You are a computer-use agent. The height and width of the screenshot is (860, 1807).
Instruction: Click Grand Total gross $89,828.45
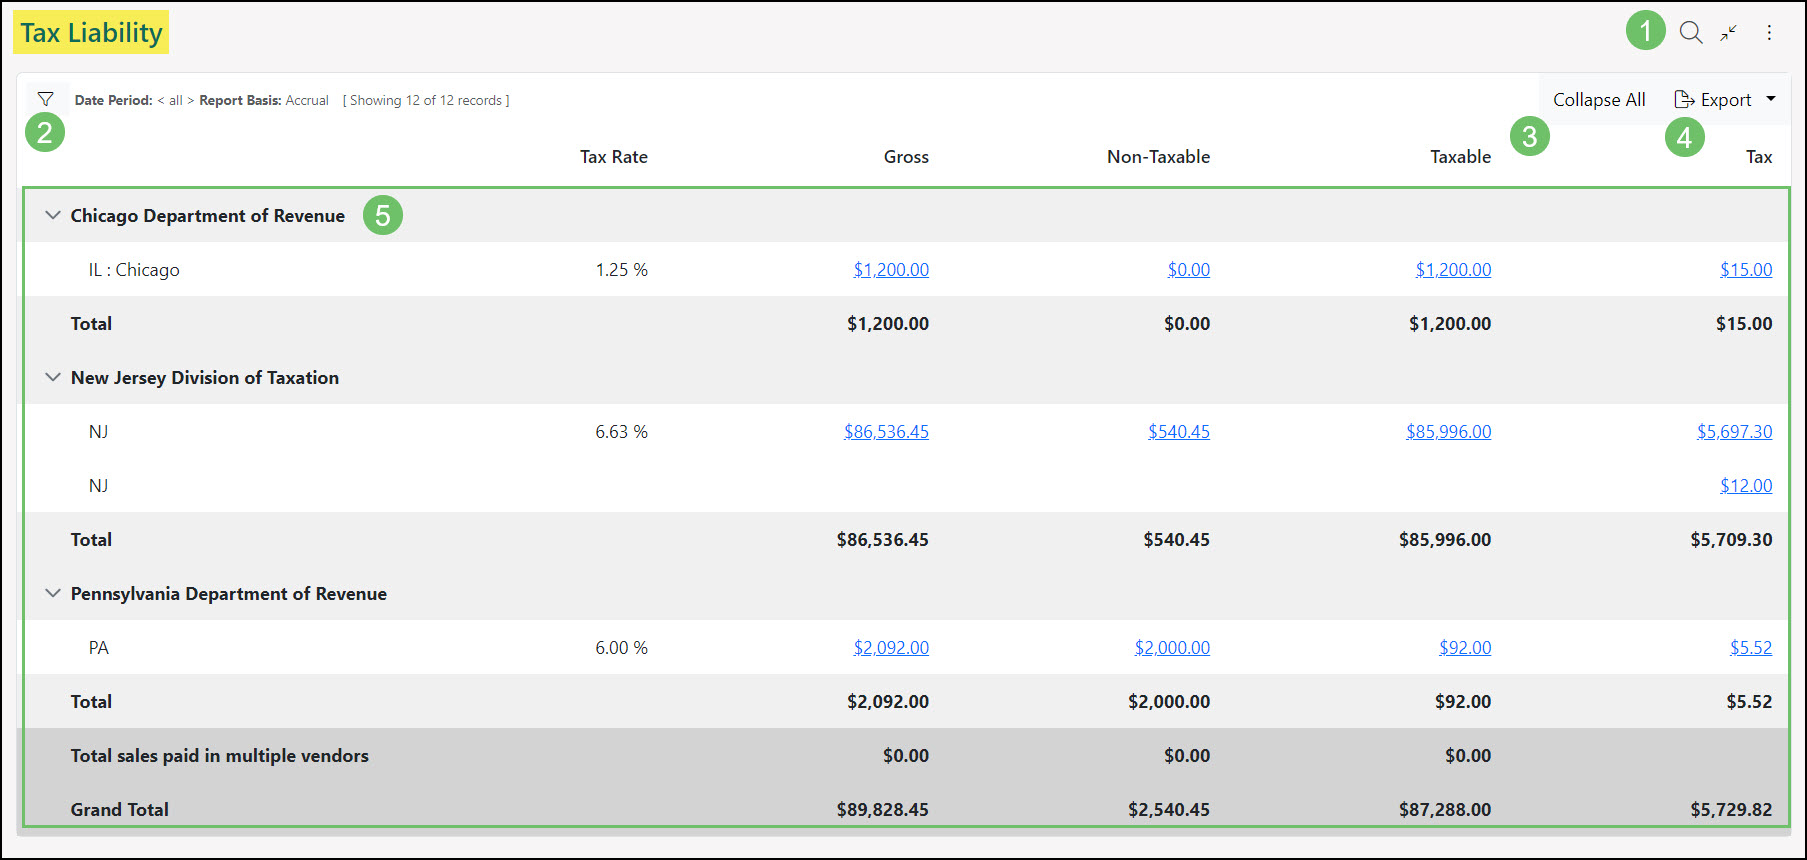(x=882, y=809)
